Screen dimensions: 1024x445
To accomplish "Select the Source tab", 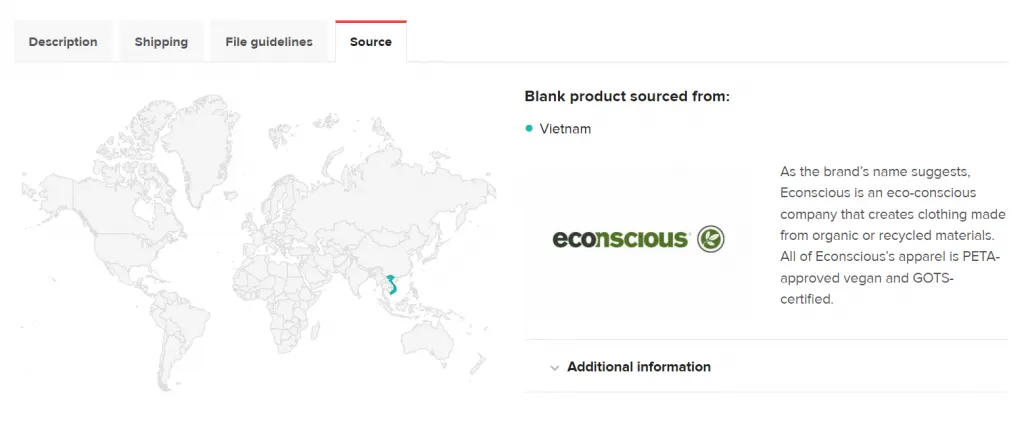I will (371, 42).
